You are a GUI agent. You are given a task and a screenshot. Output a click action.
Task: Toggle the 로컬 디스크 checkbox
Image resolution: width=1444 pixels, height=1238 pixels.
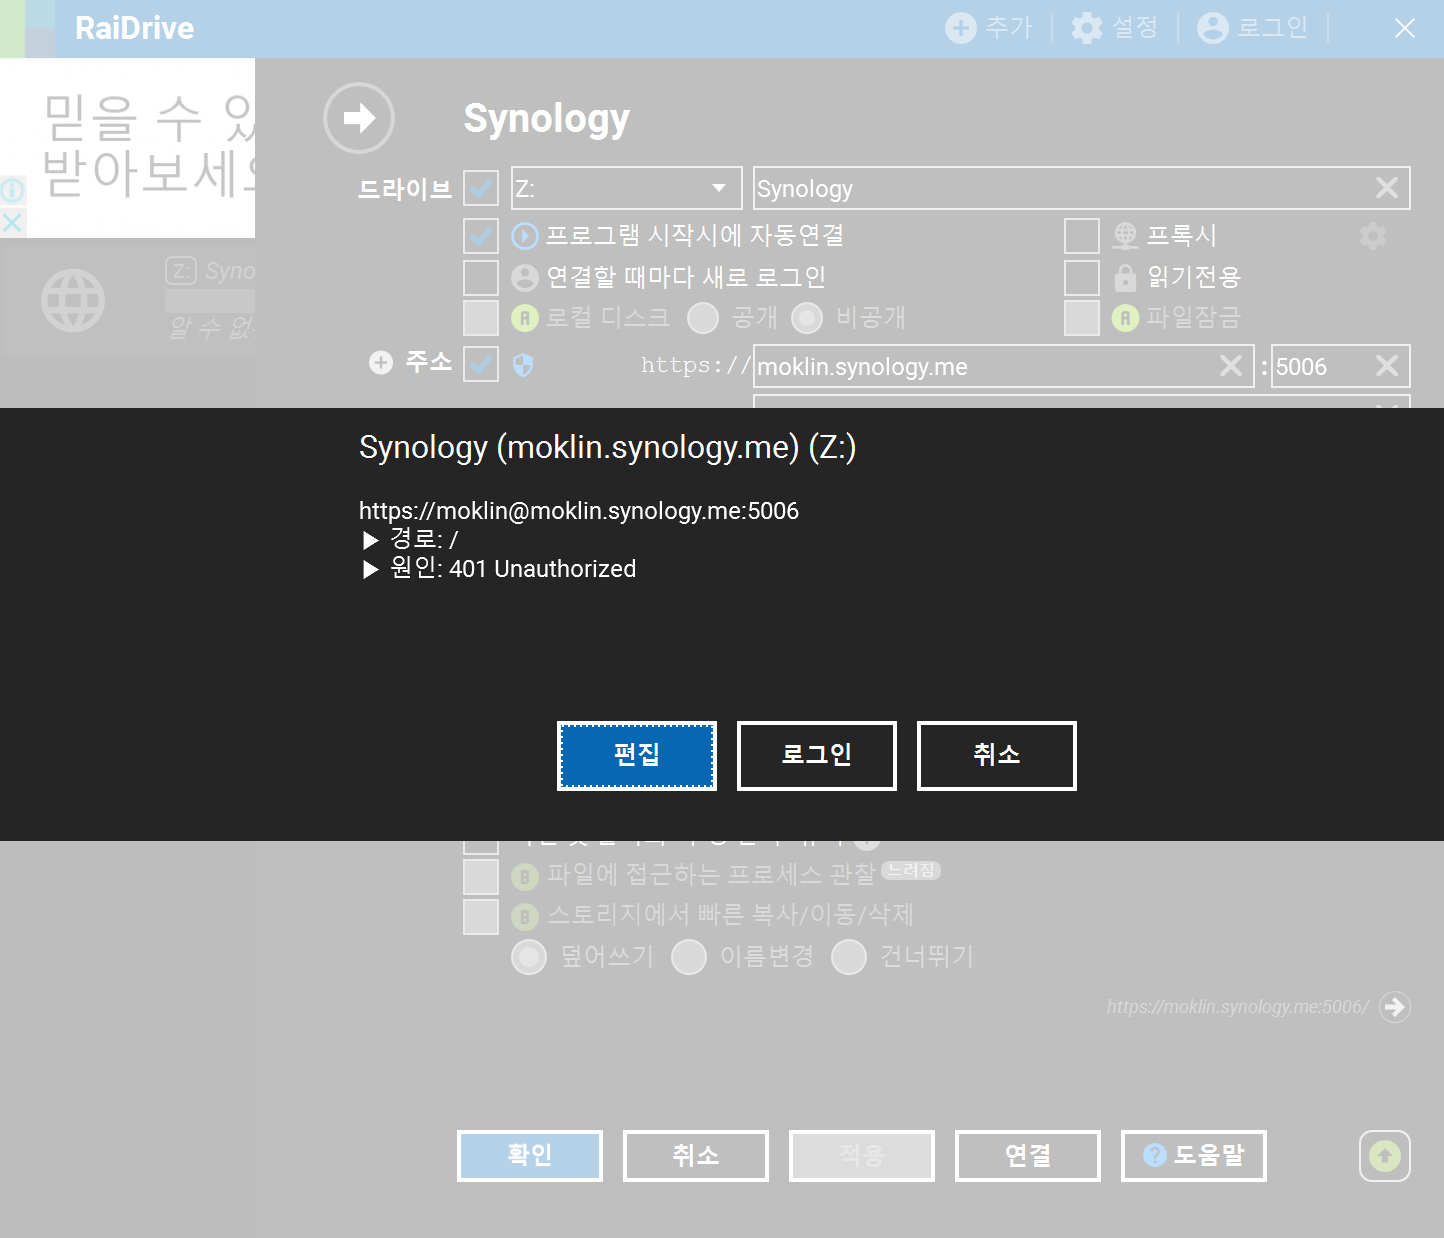pos(481,318)
